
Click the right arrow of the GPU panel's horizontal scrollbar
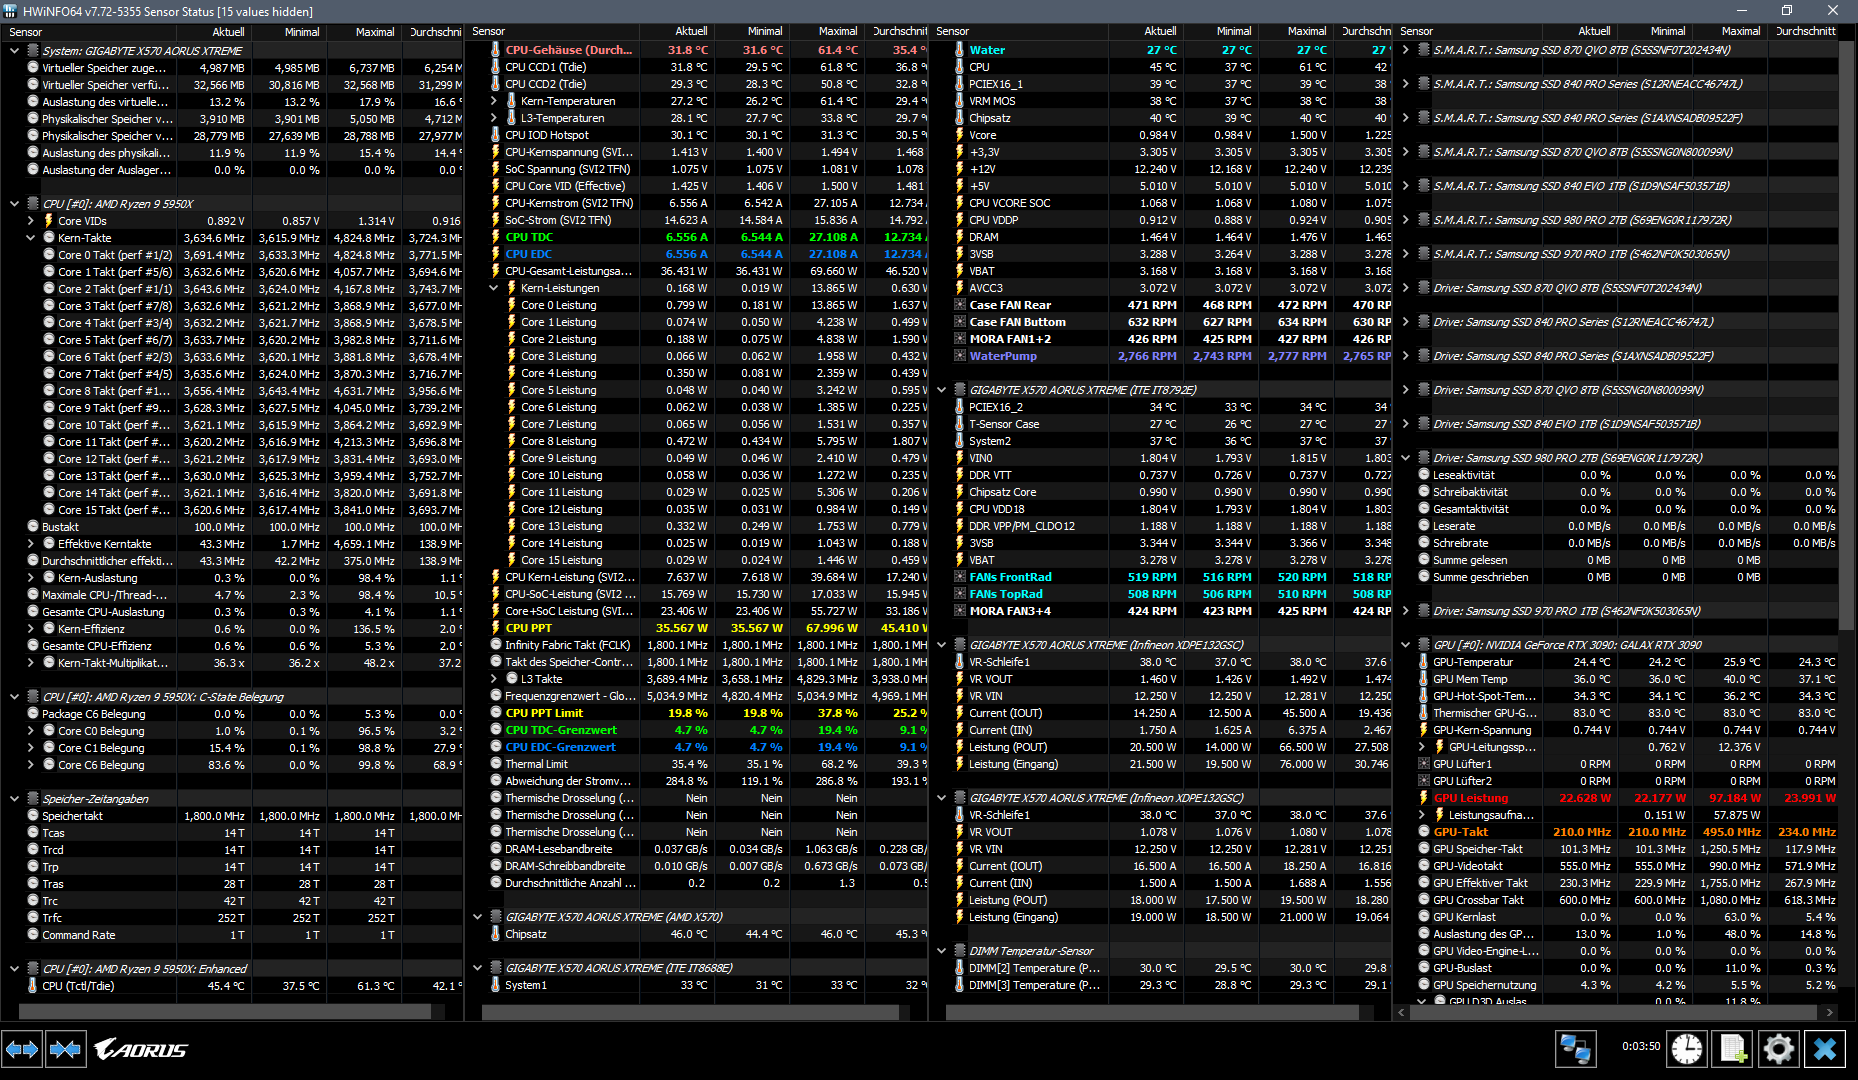(x=1831, y=1012)
